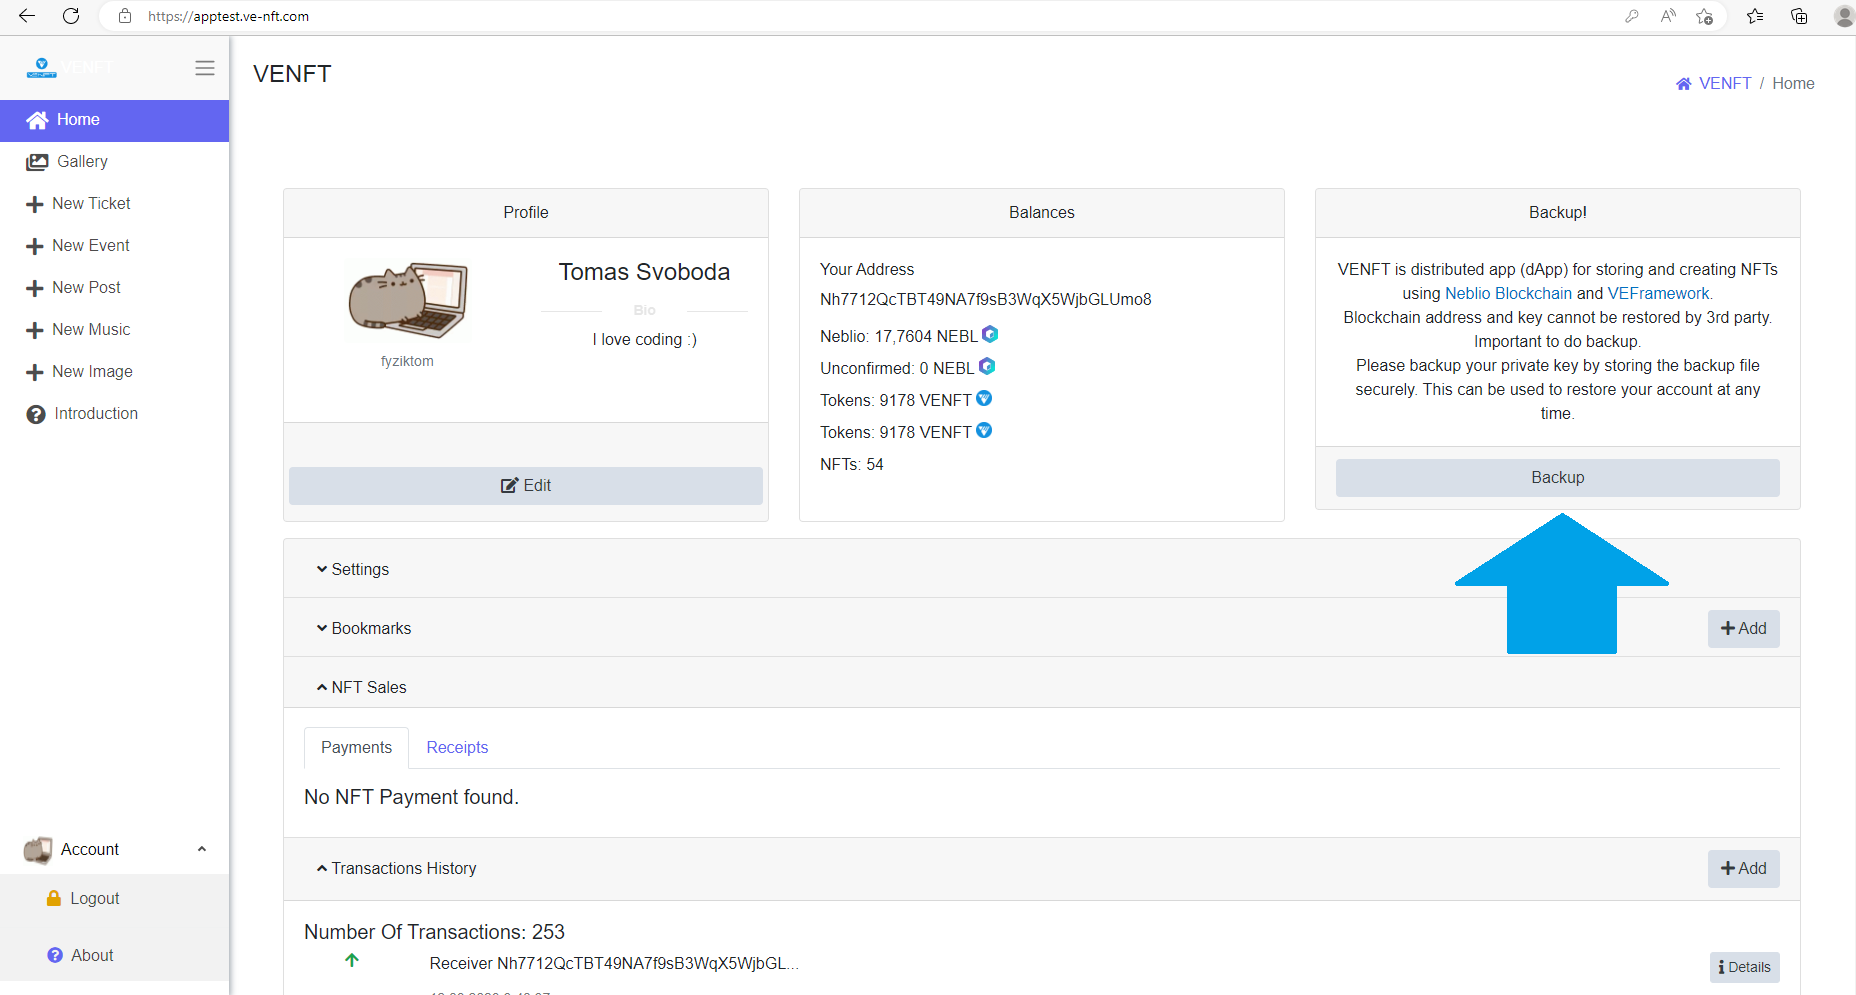1856x995 pixels.
Task: Follow the Neblio Blockchain link
Action: pos(1508,294)
